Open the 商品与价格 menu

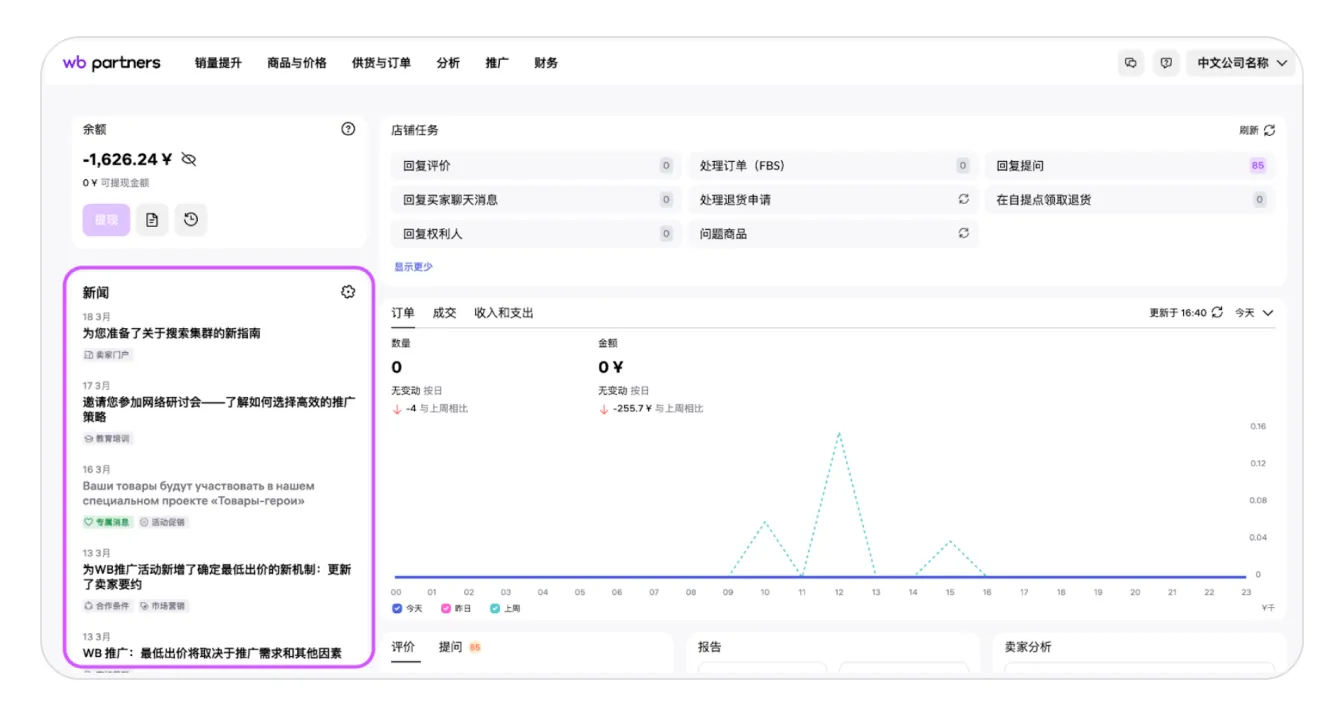[x=297, y=63]
